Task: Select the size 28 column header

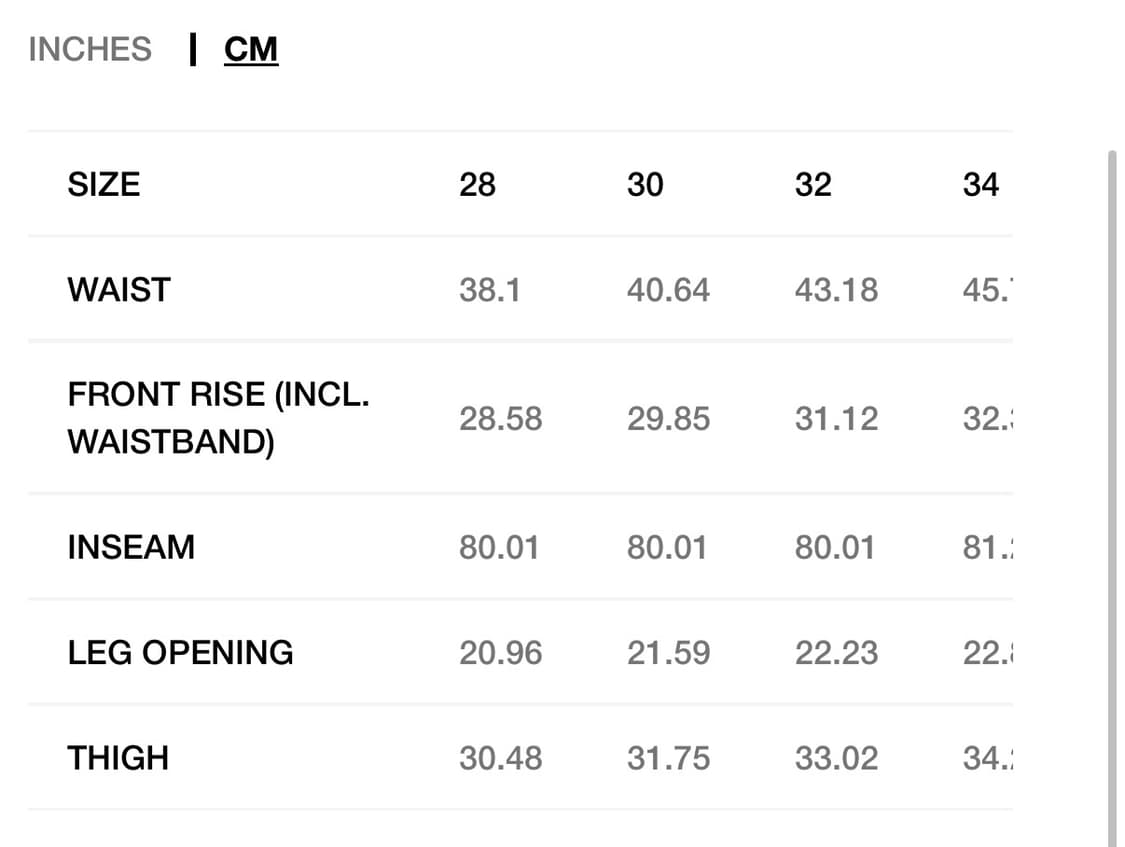Action: (x=477, y=185)
